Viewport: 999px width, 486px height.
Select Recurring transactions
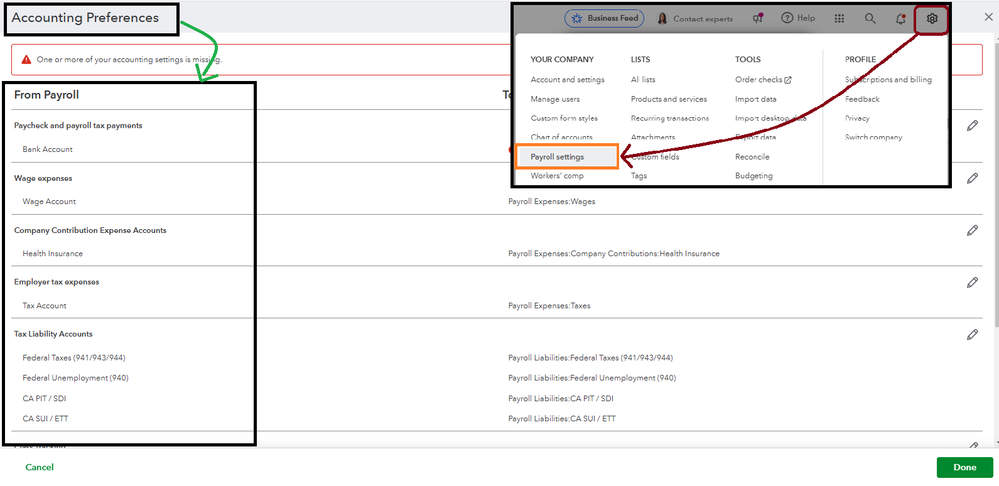670,118
